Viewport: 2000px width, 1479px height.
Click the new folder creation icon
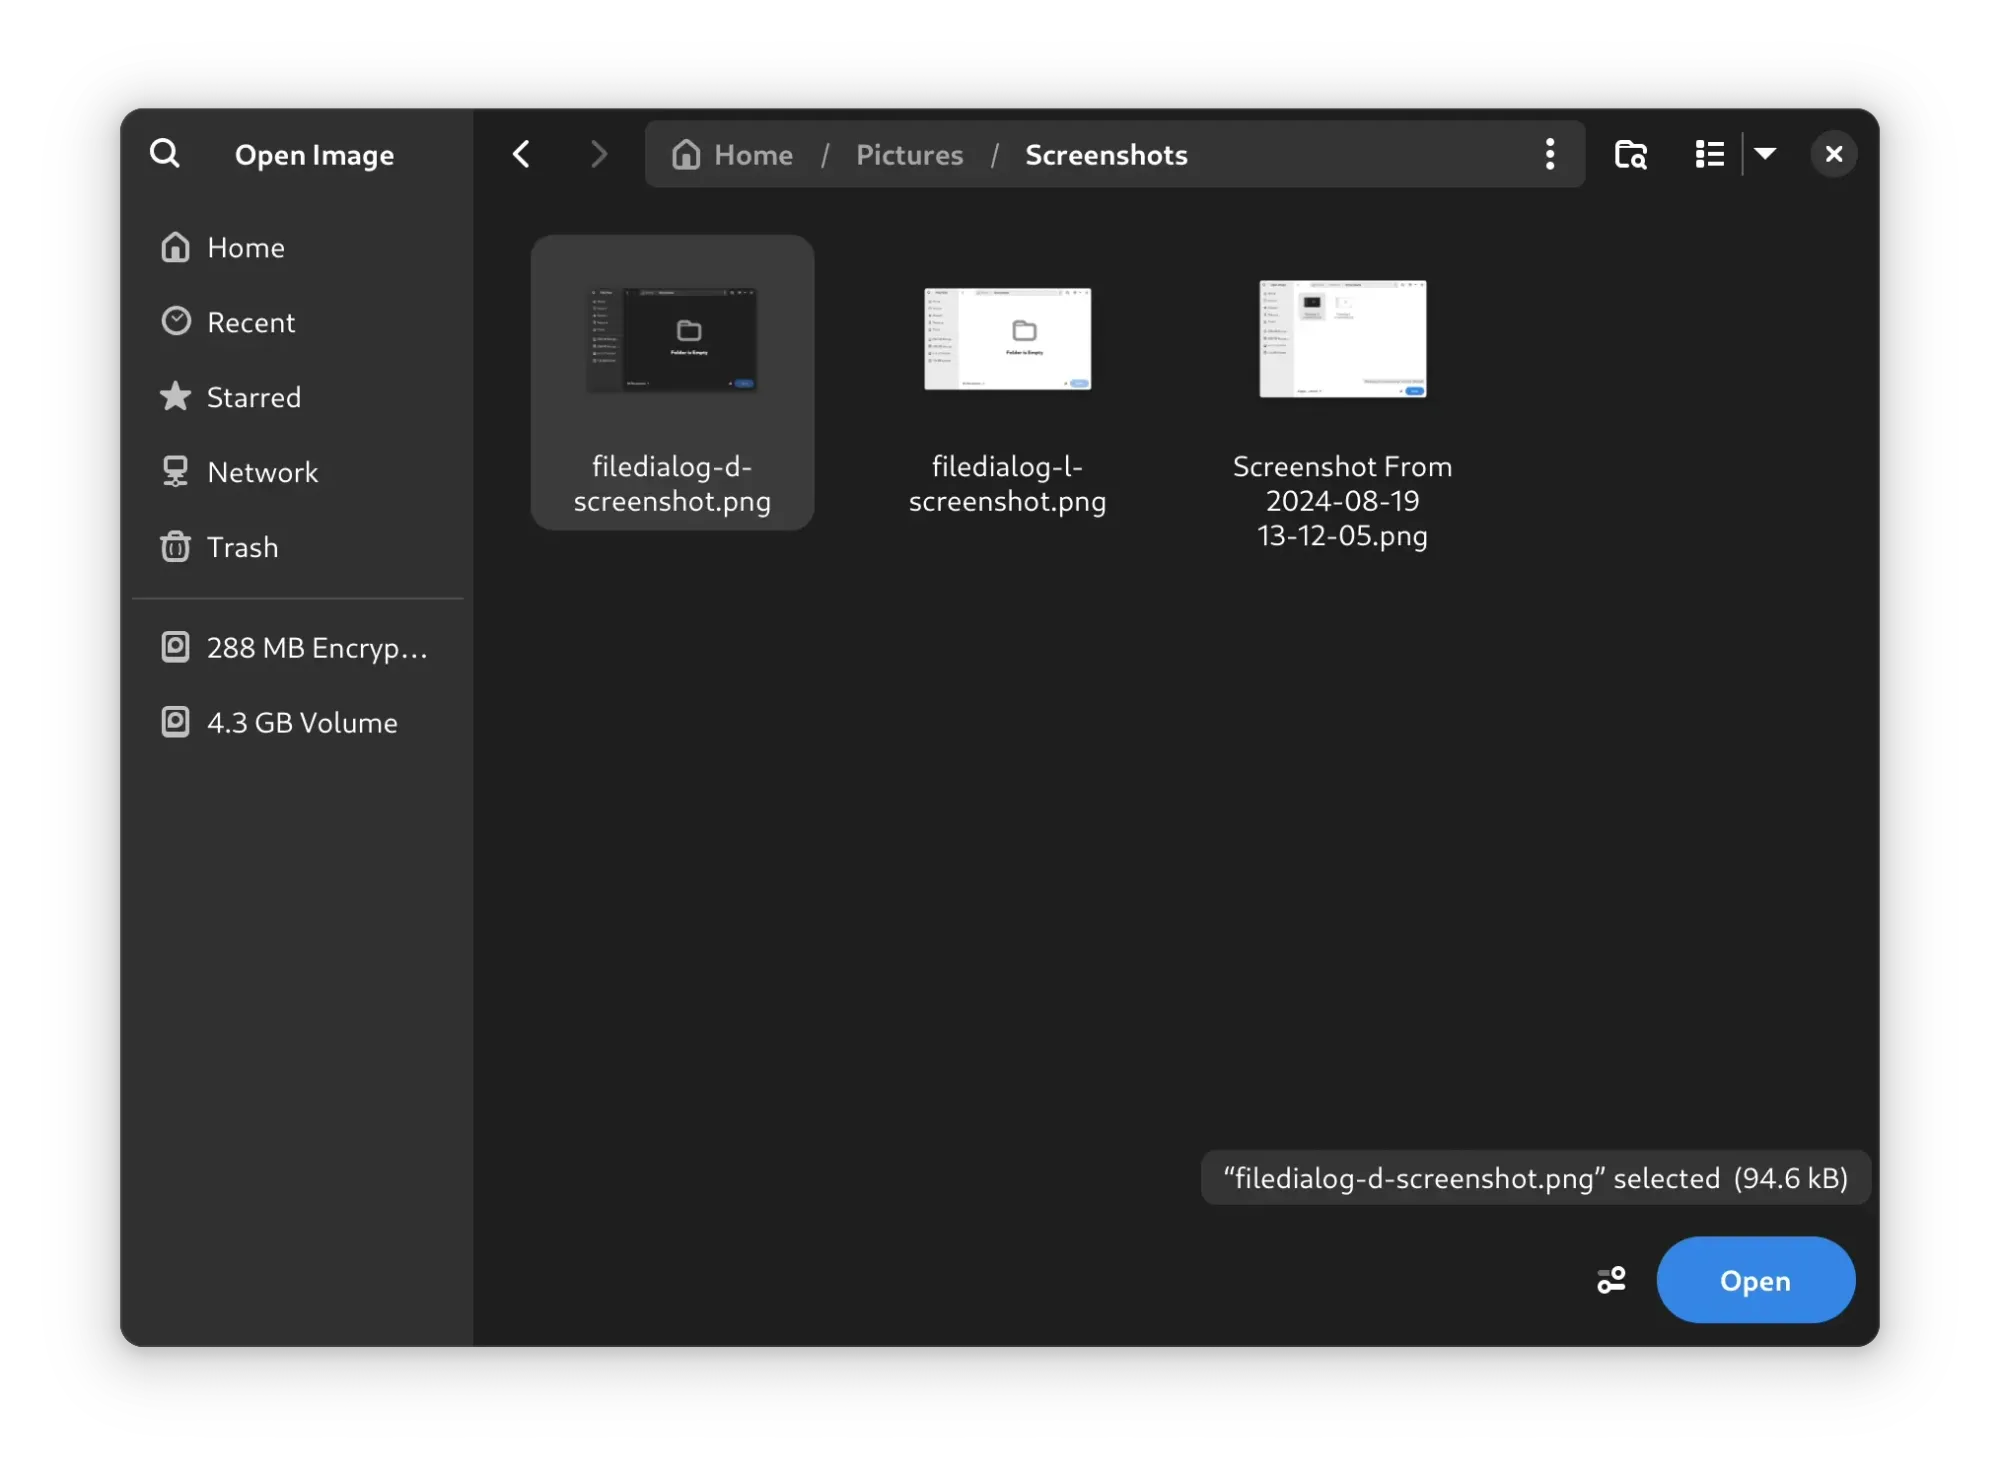click(1630, 154)
